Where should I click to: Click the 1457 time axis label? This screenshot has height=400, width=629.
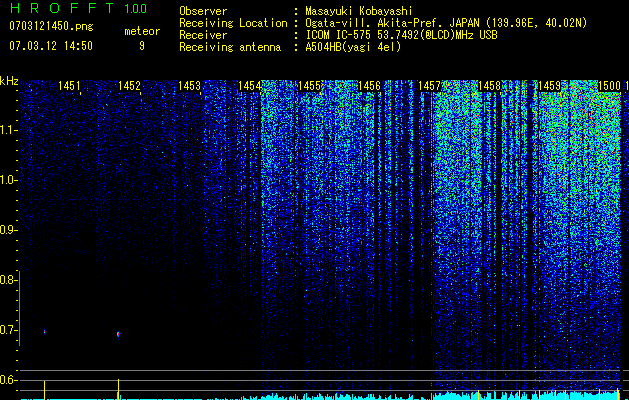point(429,85)
